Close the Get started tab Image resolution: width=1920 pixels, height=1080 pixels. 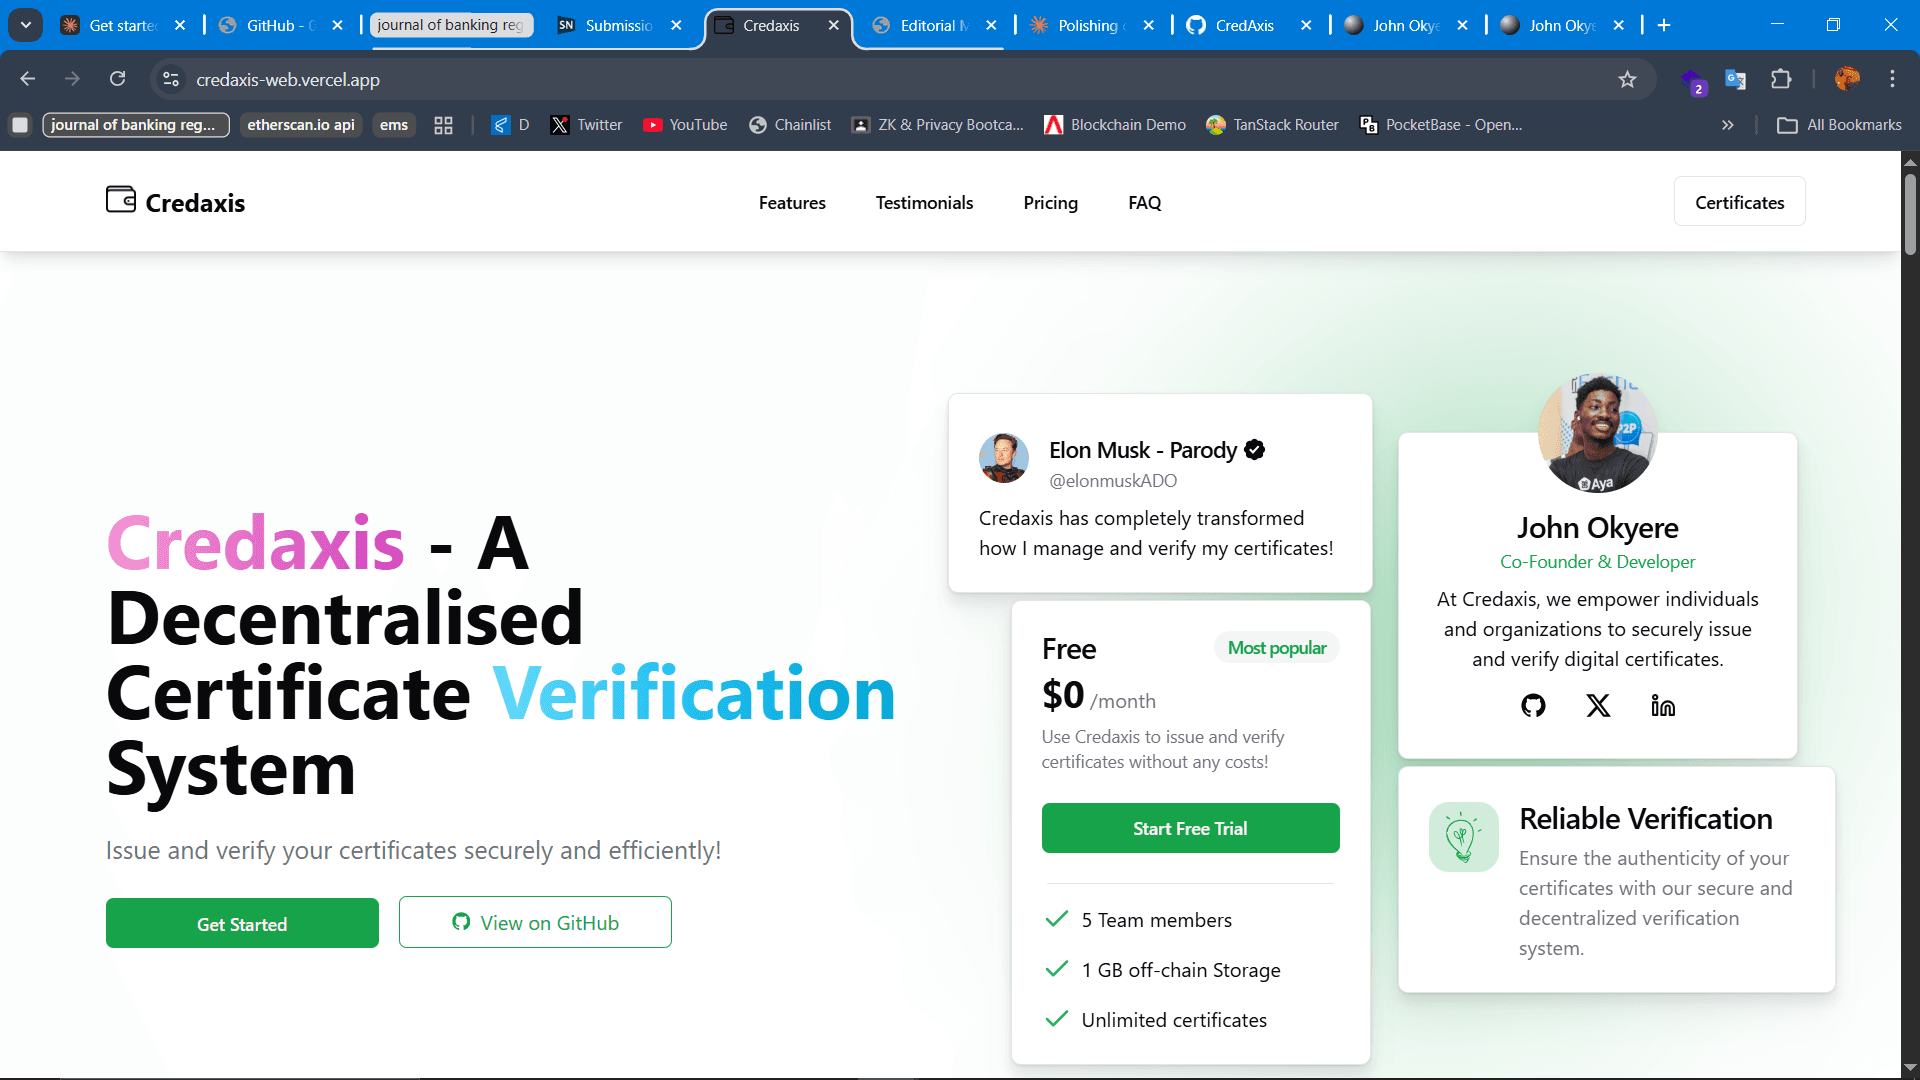point(180,25)
